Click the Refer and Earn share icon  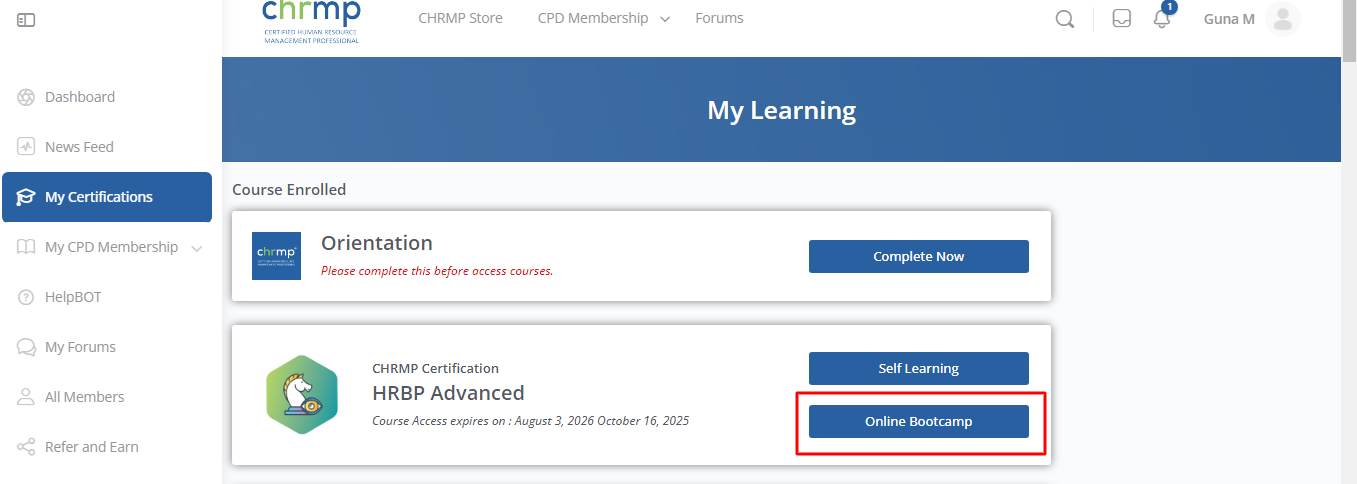tap(27, 447)
